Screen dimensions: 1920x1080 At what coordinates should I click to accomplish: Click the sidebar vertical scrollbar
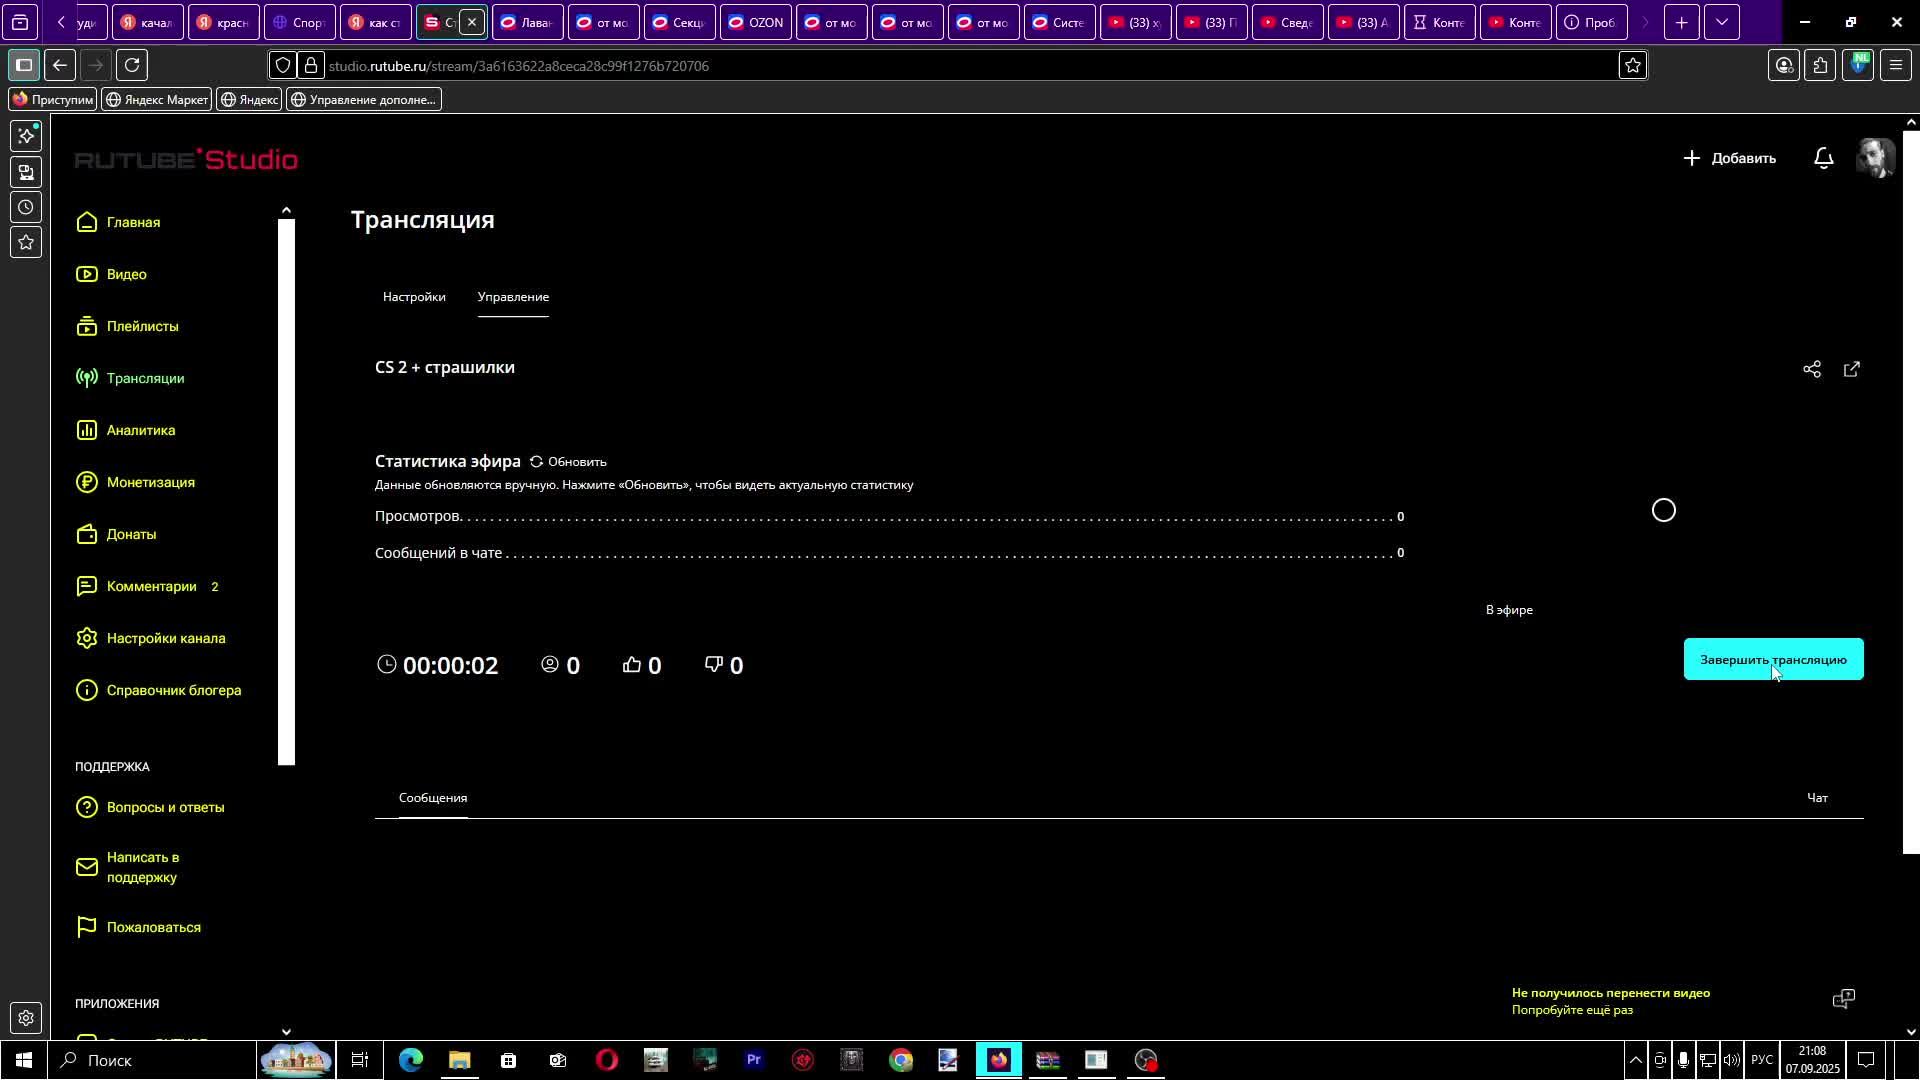click(286, 490)
